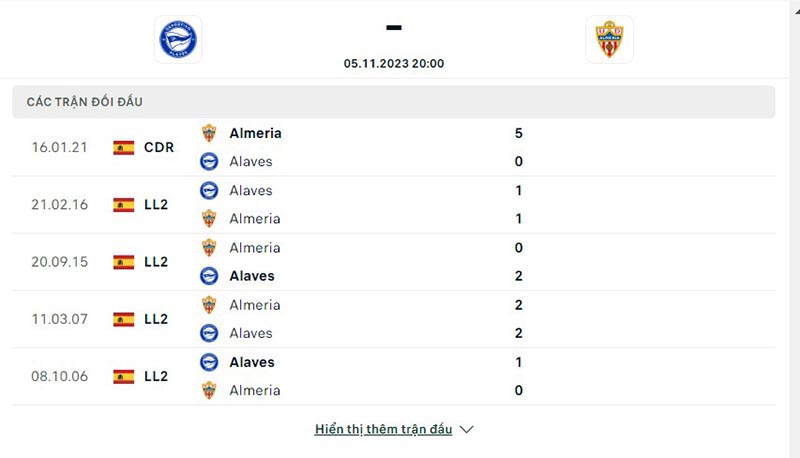Click the score 5 for Almeria

[x=518, y=133]
